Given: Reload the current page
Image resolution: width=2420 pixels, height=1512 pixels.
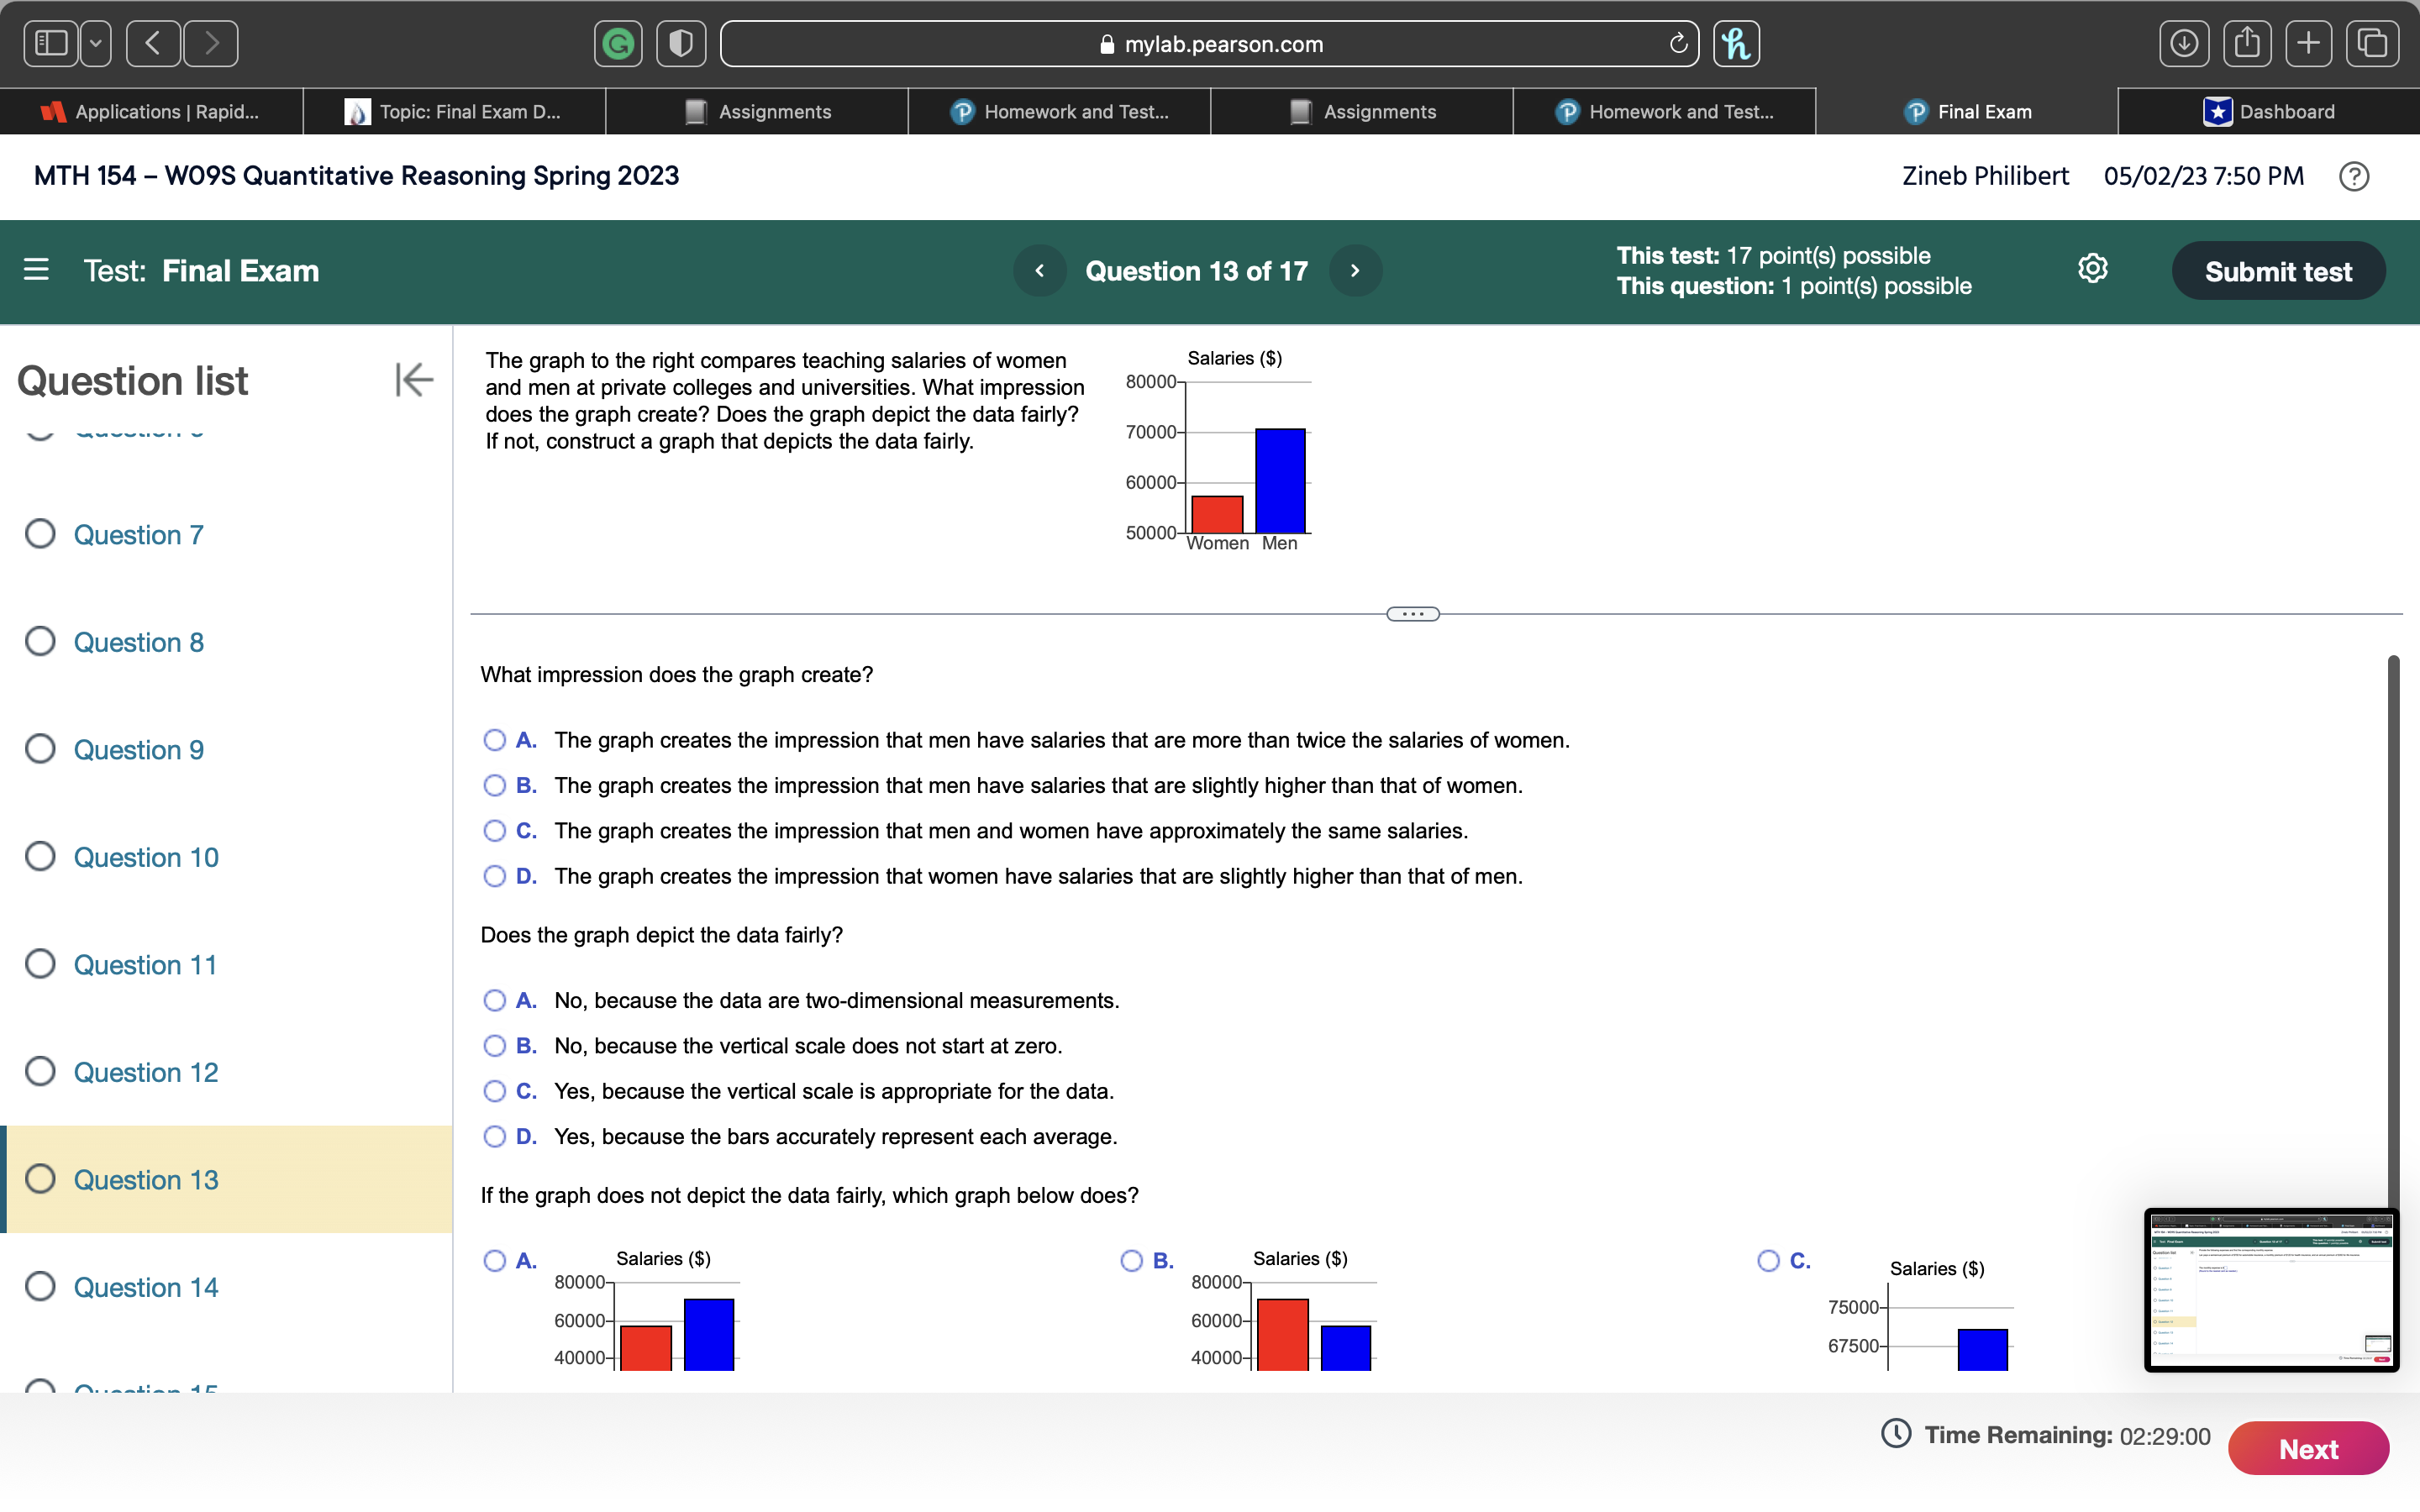Looking at the screenshot, I should 1678,43.
